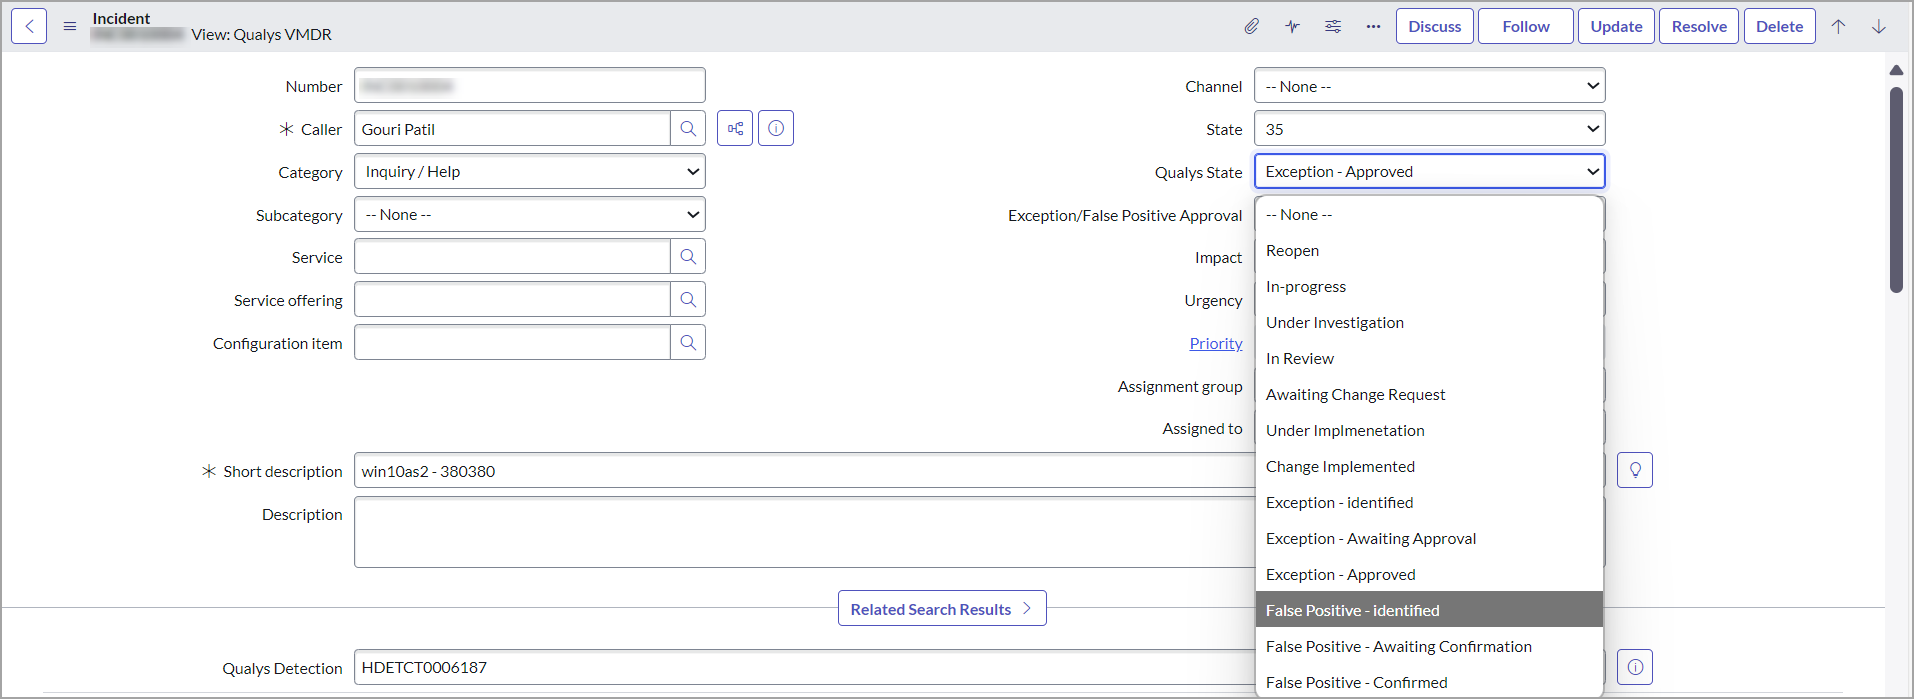Choose 'False Positive - identified' option

1352,611
